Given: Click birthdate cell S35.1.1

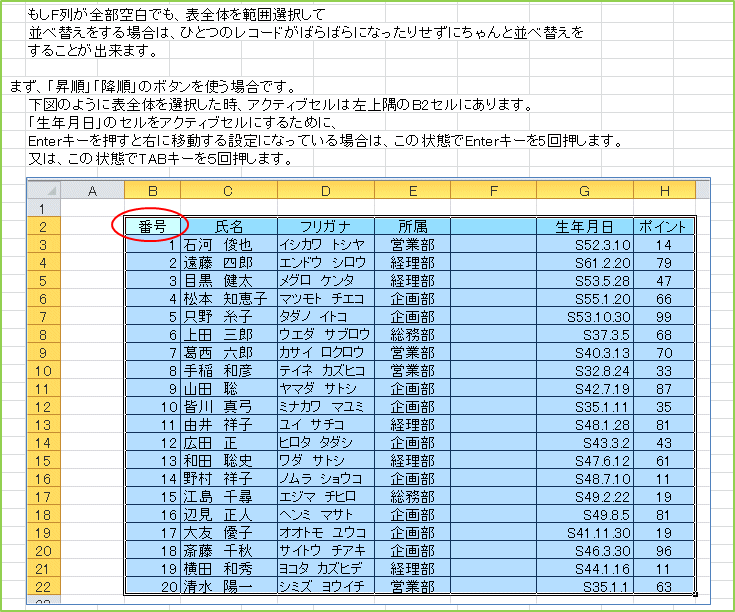Looking at the screenshot, I should [x=585, y=586].
